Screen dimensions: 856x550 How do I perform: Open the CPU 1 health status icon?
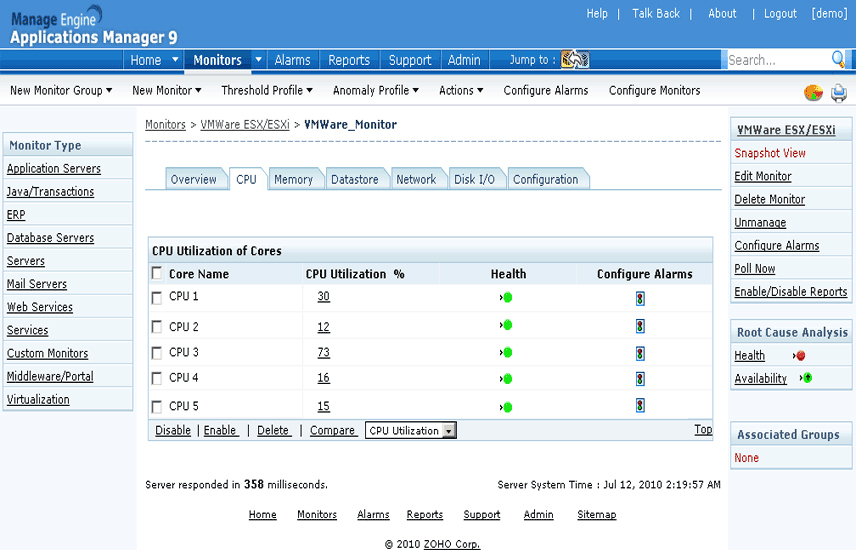[x=506, y=298]
